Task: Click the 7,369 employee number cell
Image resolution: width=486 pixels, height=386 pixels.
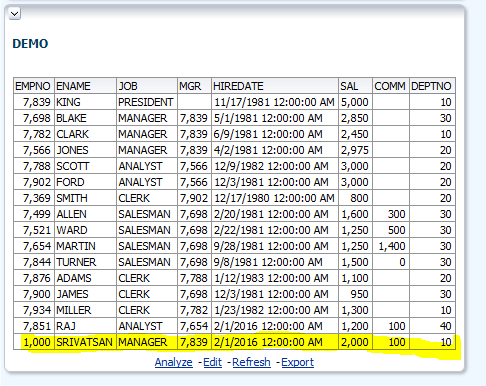Action: 34,198
